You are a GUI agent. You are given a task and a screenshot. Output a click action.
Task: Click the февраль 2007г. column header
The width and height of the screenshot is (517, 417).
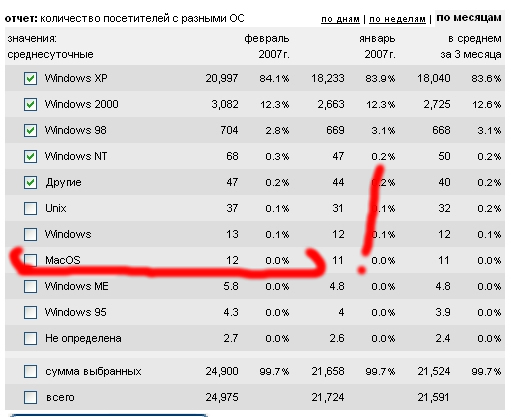click(267, 46)
